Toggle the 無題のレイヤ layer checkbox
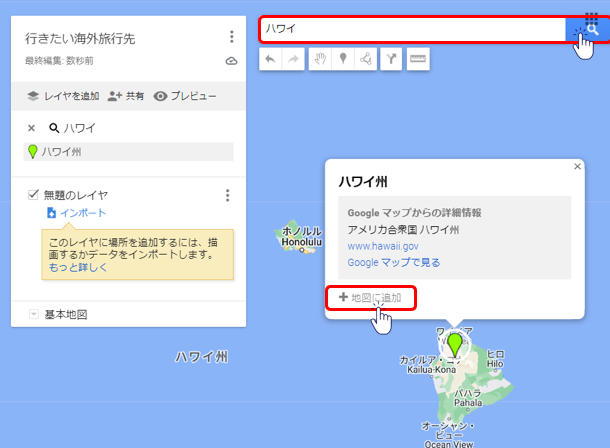610x448 pixels. (x=33, y=194)
